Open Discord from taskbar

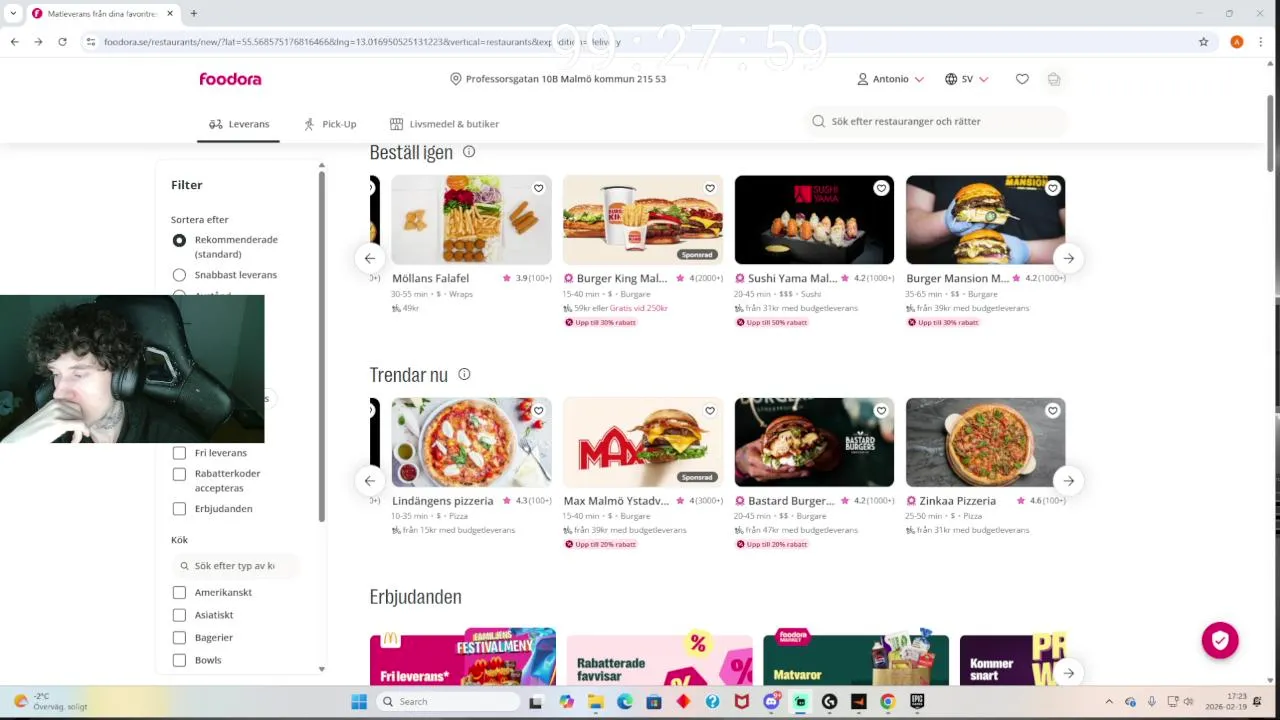tap(771, 702)
